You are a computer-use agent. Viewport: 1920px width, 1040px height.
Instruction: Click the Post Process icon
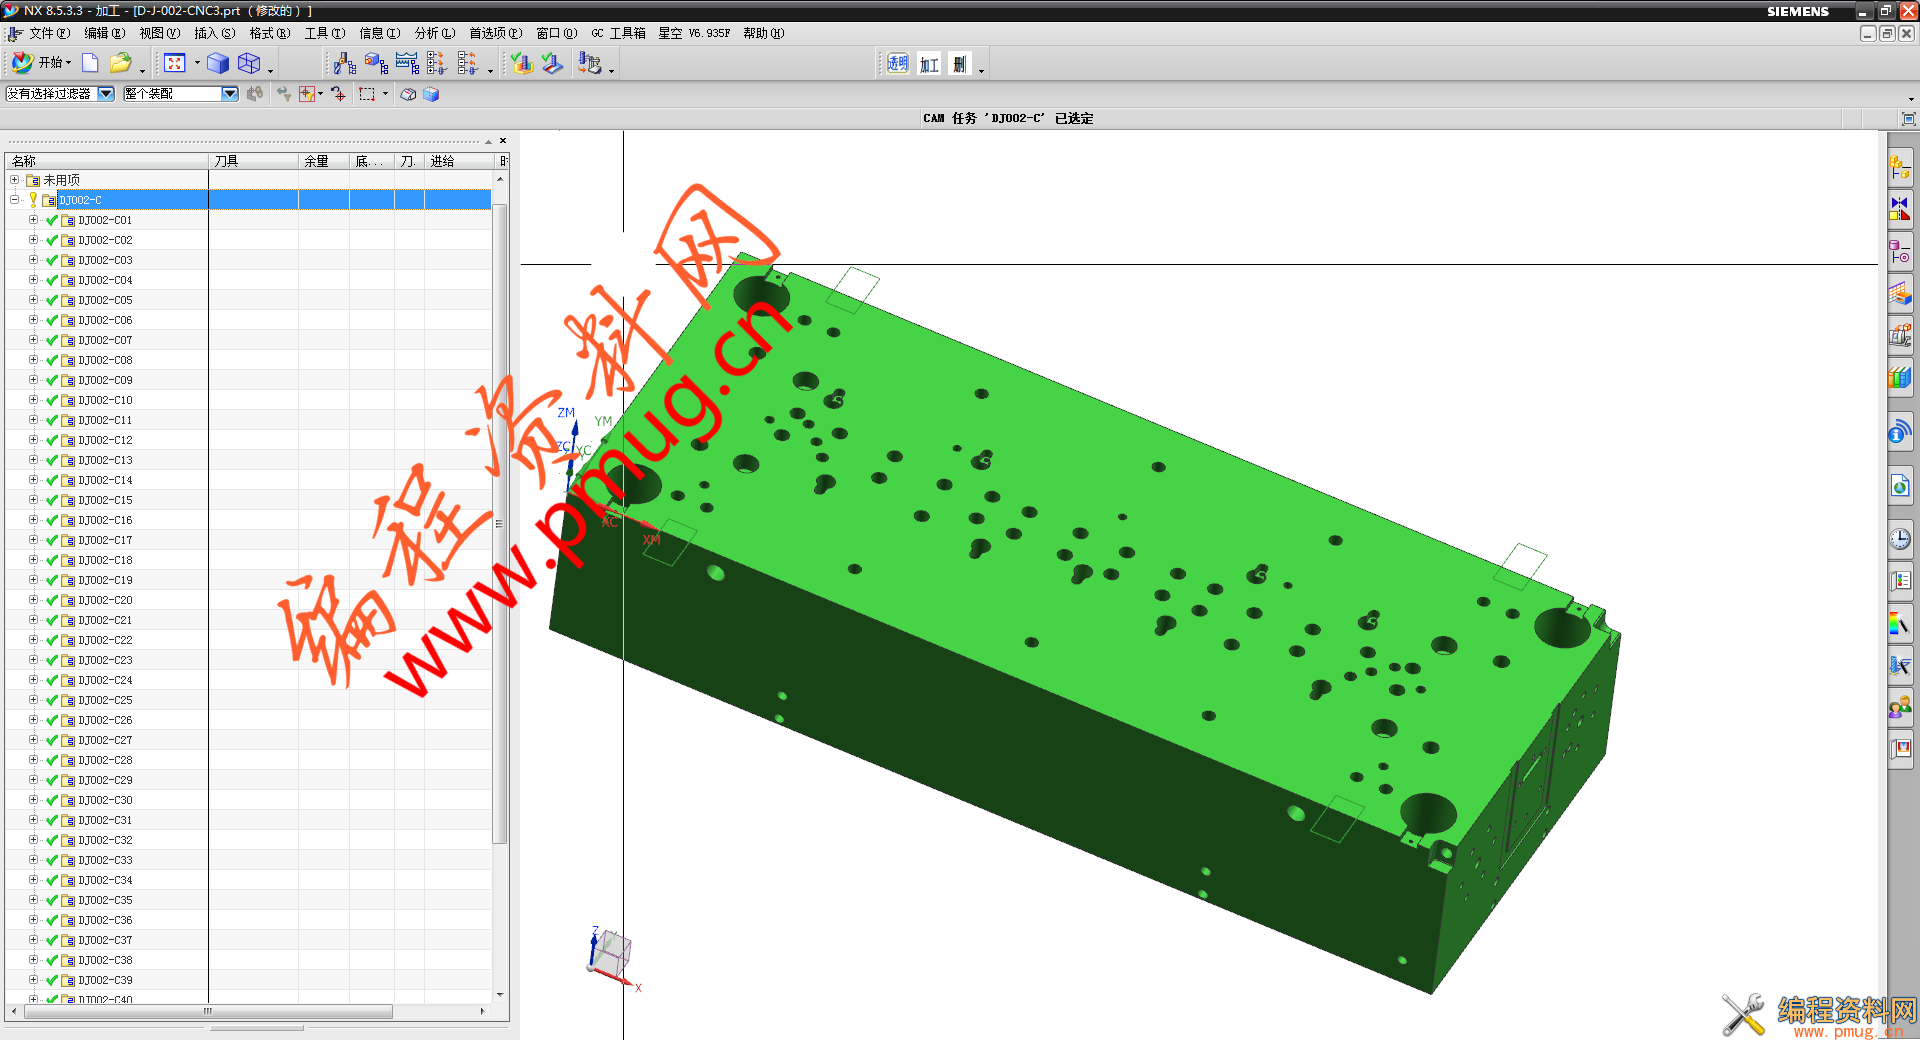pyautogui.click(x=590, y=63)
